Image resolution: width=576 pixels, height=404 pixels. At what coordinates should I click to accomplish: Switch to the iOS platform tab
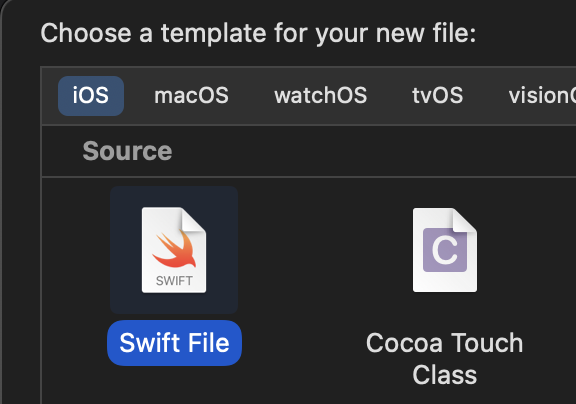tap(91, 96)
